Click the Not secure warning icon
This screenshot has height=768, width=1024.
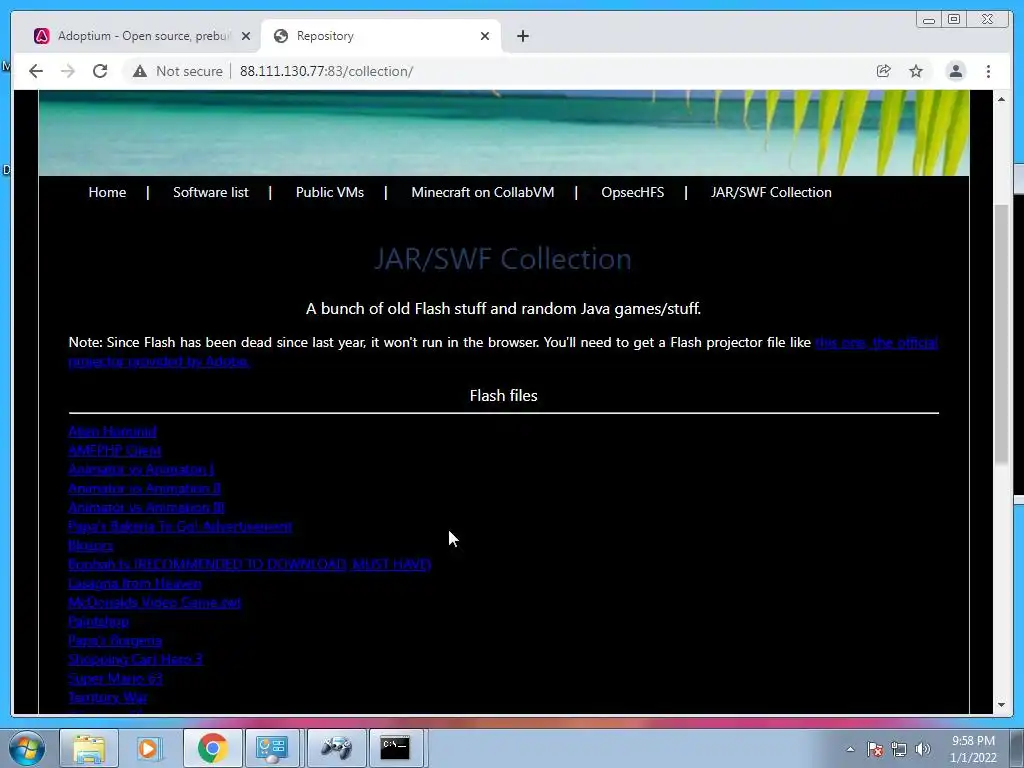(x=140, y=71)
